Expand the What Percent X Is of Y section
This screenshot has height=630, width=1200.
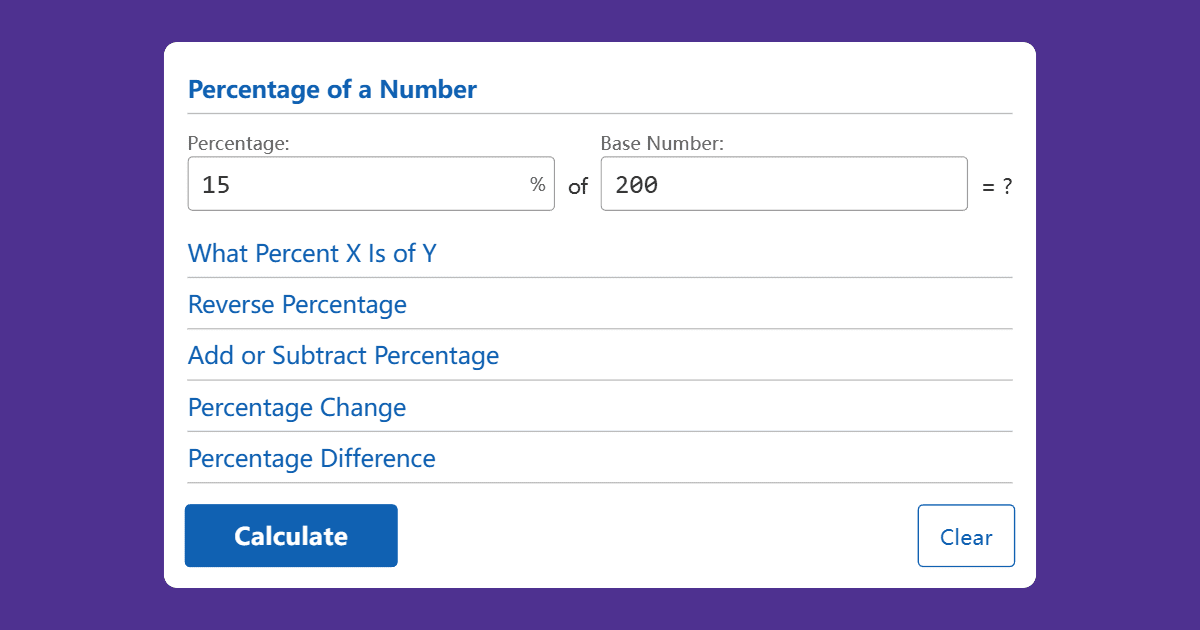312,253
